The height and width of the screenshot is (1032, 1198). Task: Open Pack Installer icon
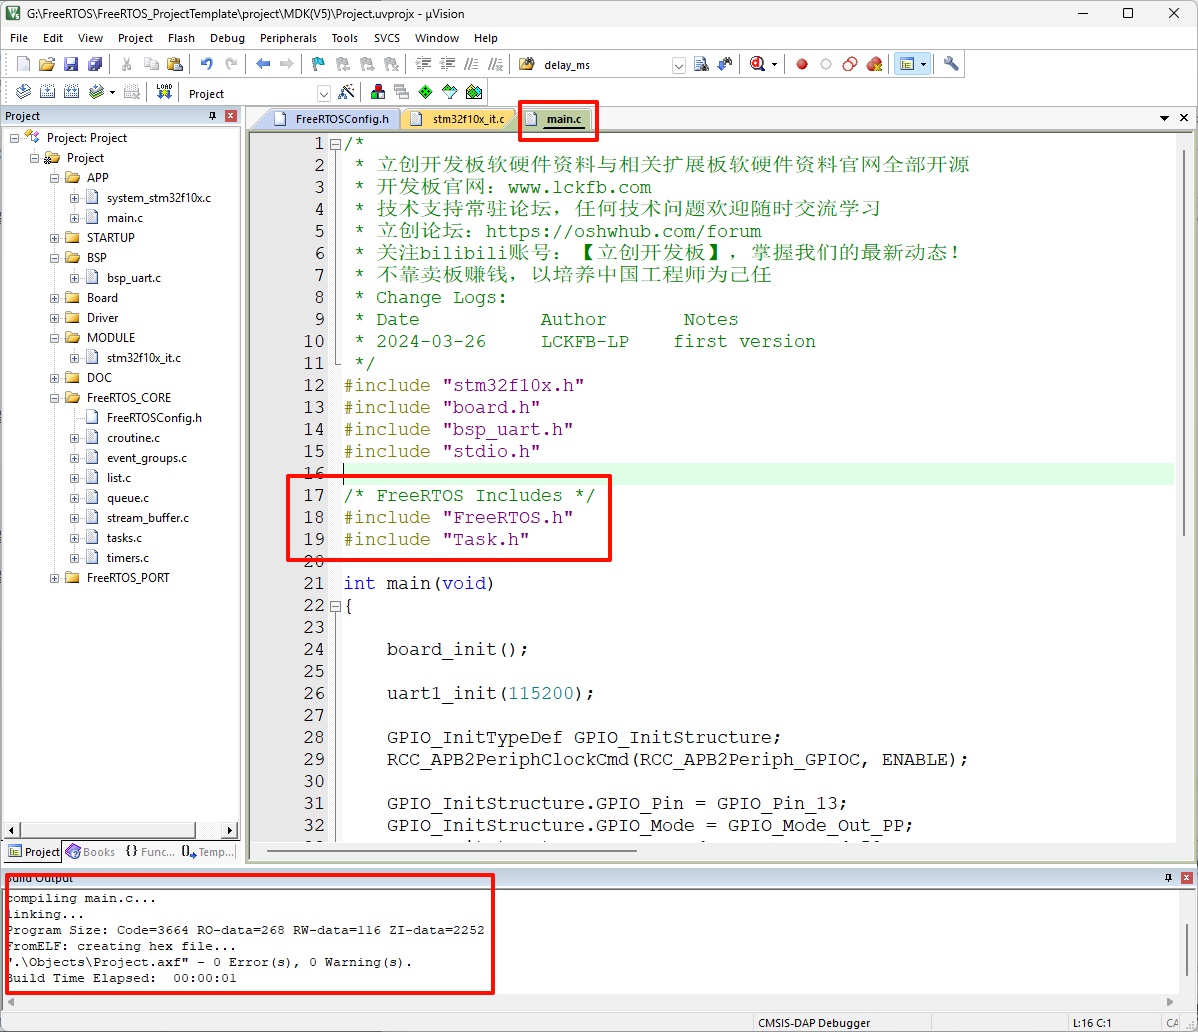click(x=474, y=92)
